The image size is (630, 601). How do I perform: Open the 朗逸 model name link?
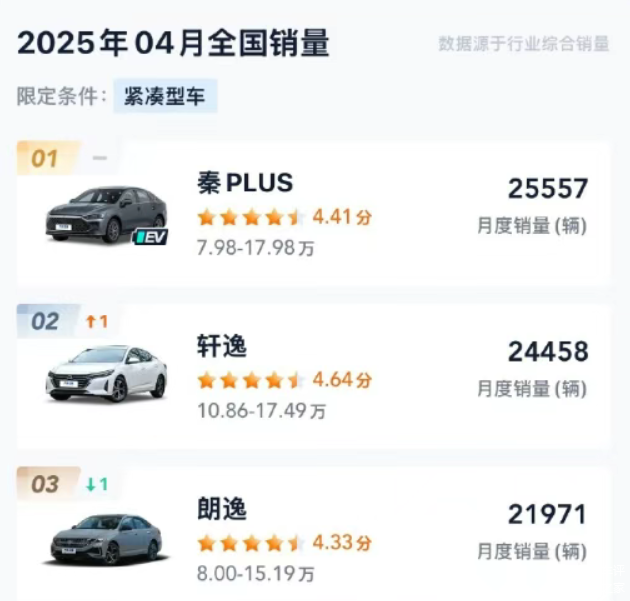(x=222, y=510)
